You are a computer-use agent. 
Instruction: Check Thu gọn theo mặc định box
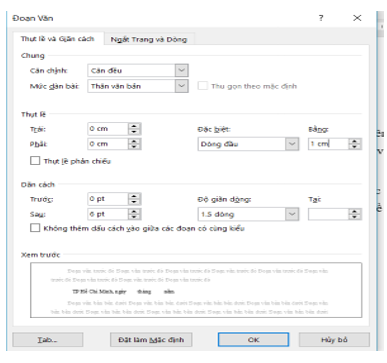[x=202, y=86]
